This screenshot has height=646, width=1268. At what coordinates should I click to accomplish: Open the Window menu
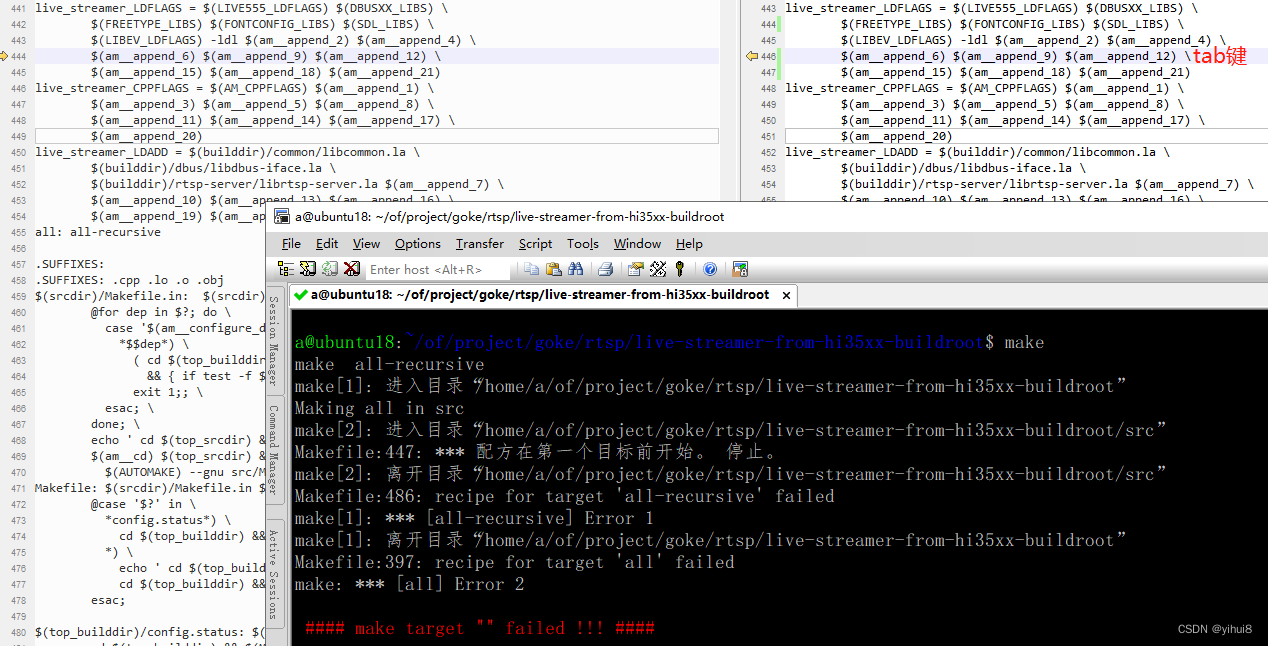(x=637, y=244)
